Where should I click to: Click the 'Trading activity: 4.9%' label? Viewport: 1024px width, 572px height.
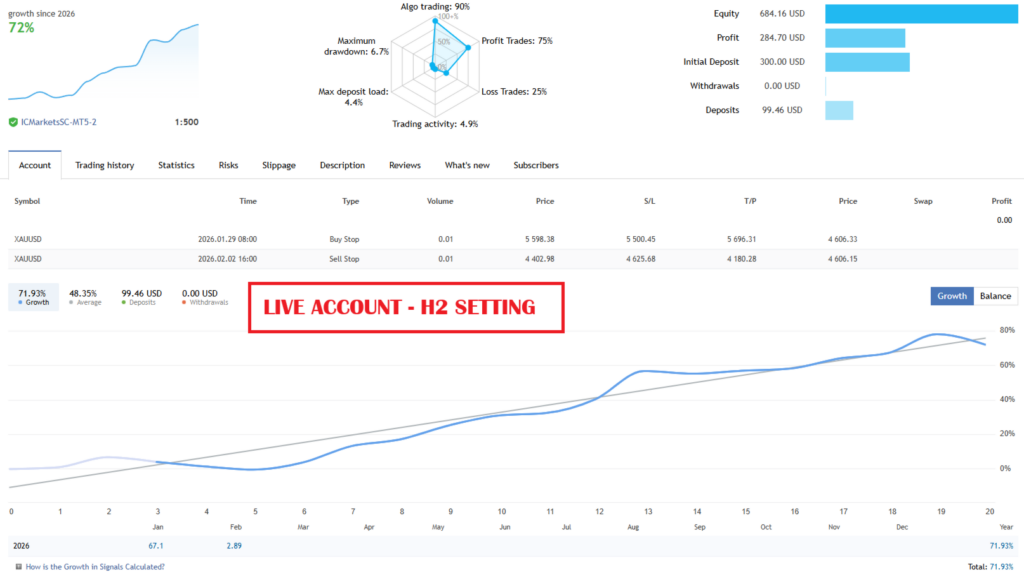pyautogui.click(x=435, y=124)
